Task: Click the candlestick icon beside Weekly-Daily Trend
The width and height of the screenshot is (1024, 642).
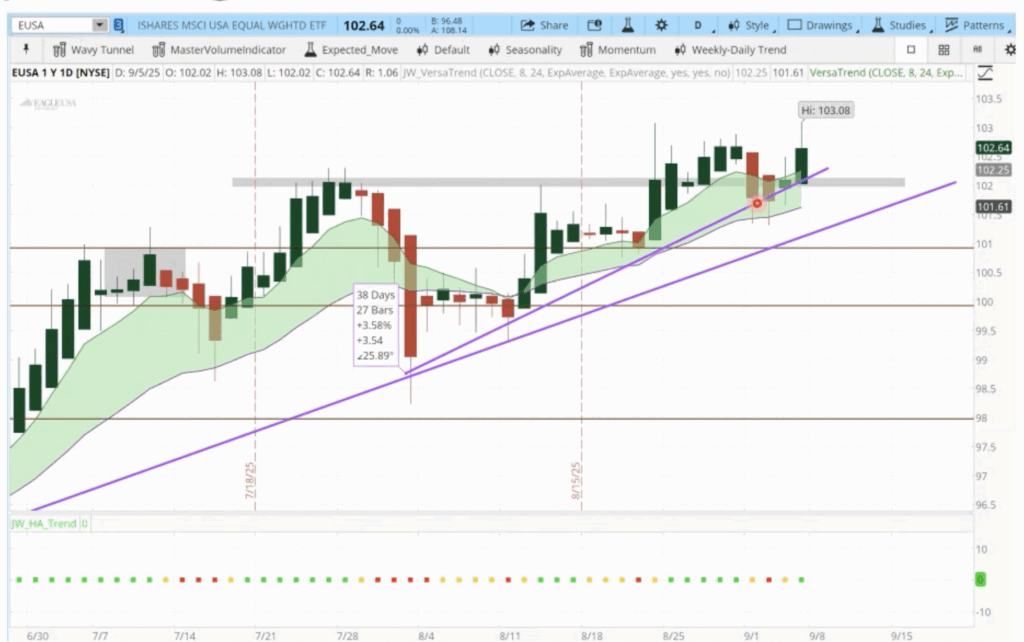Action: tap(680, 50)
